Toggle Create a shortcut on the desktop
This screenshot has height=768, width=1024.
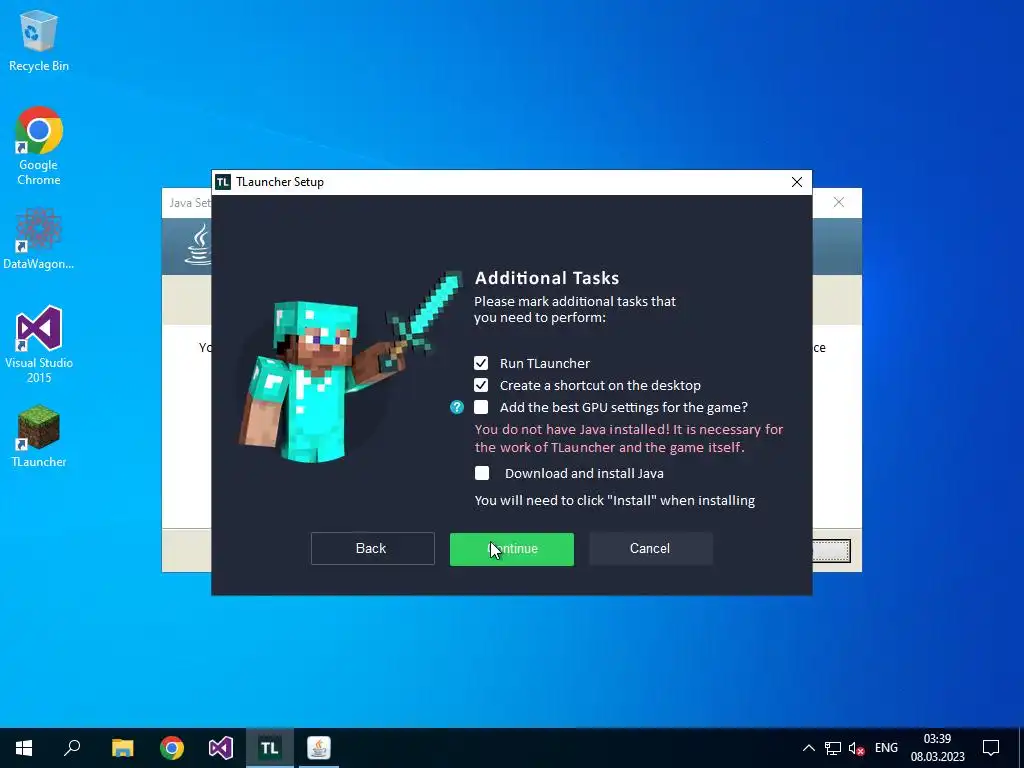click(481, 385)
